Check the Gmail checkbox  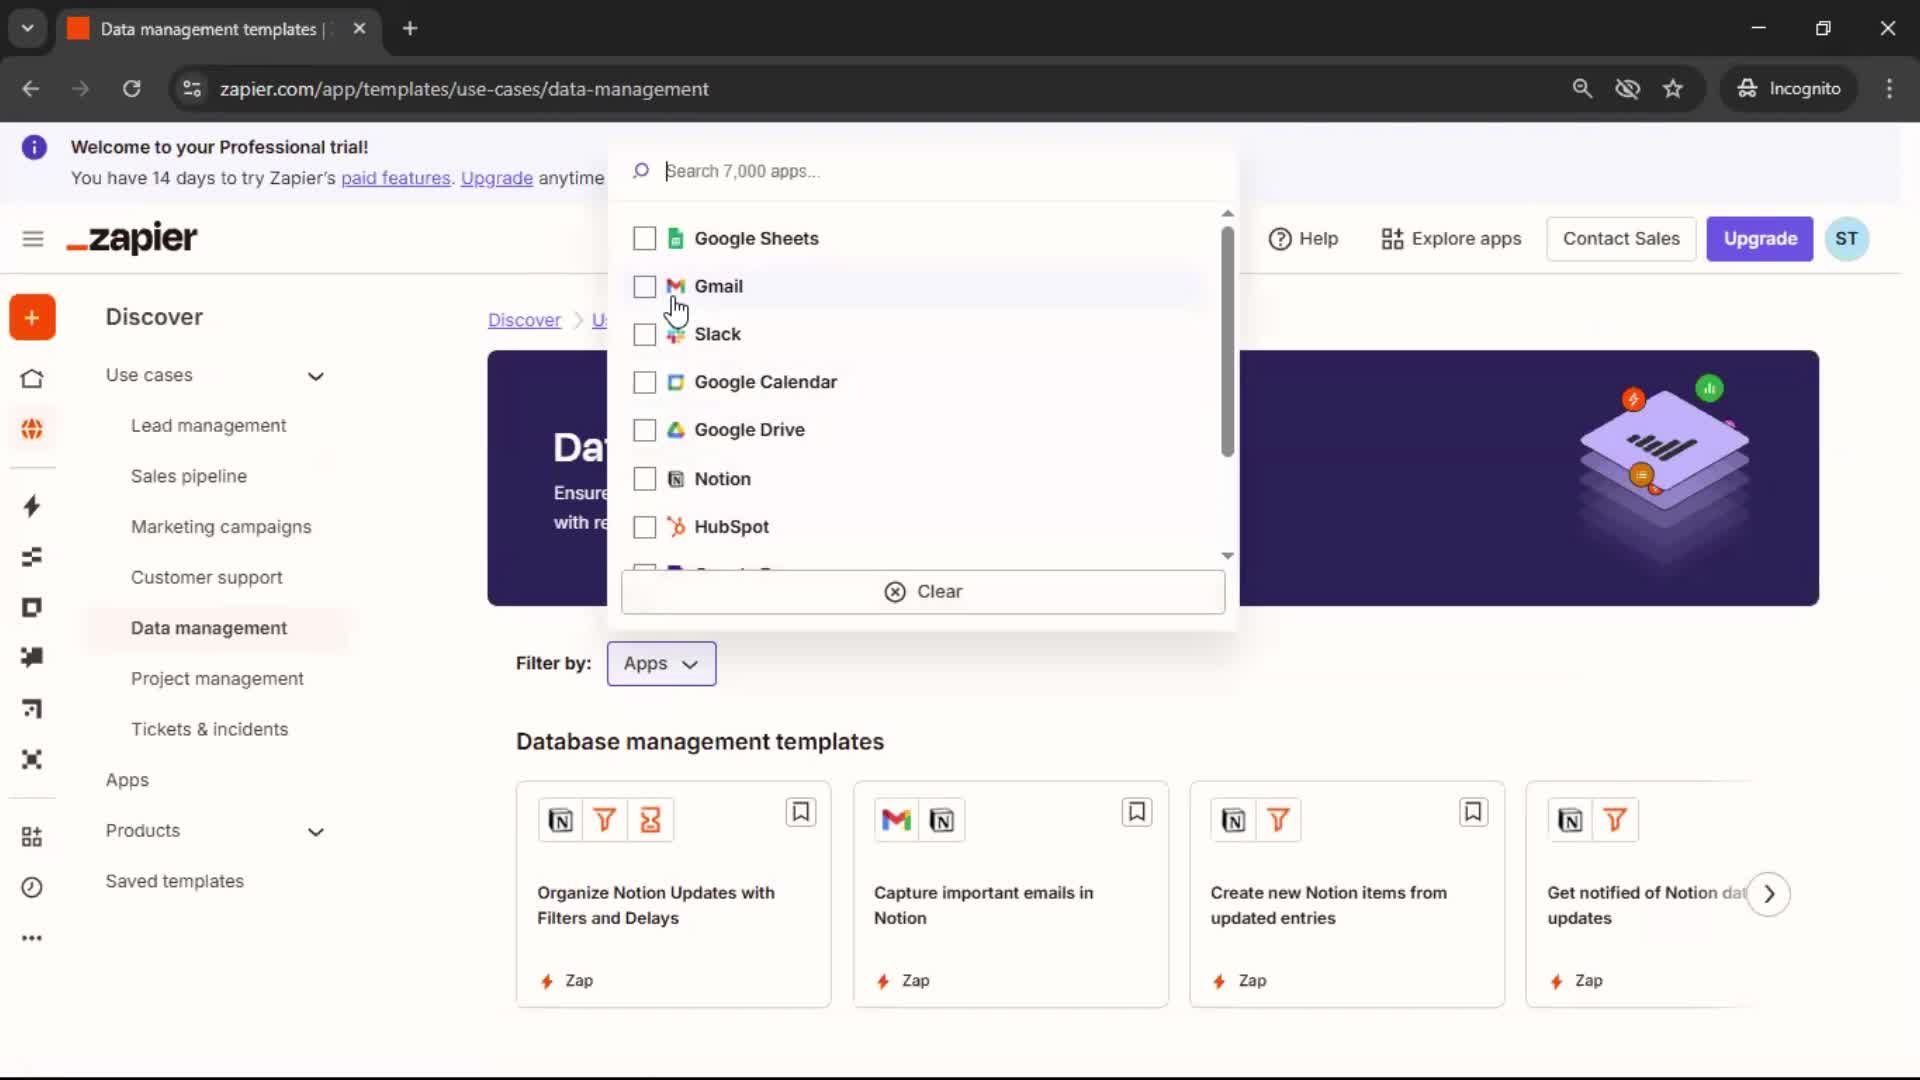click(x=645, y=287)
